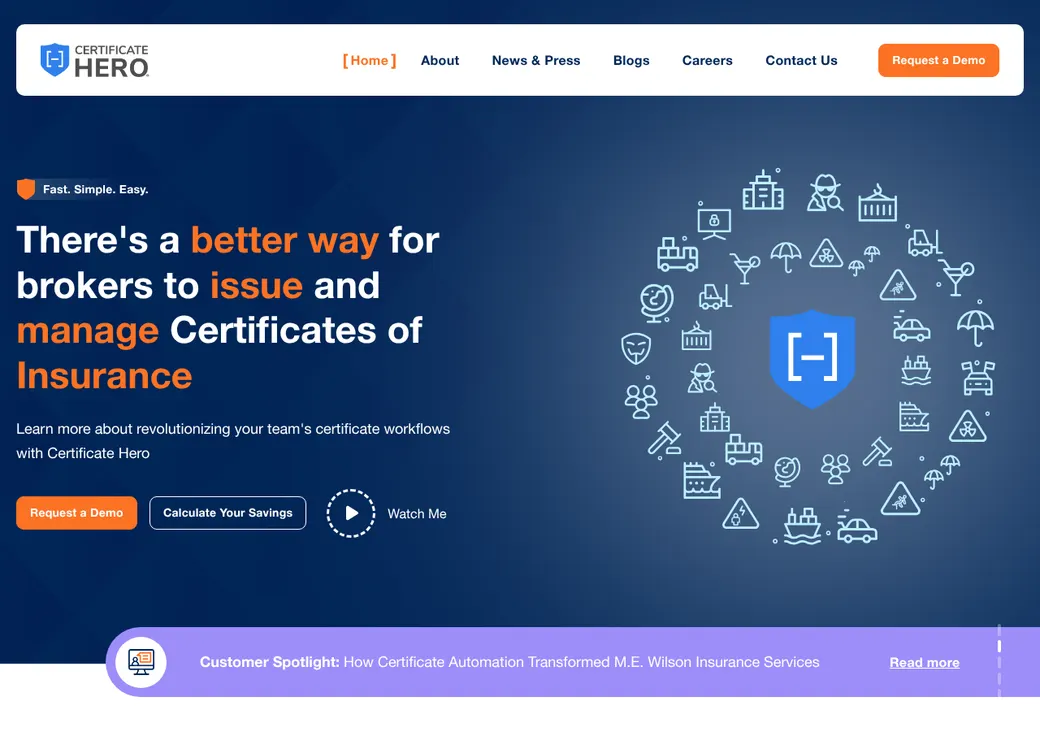Open Calculate Your Savings
The image size is (1040, 731).
click(x=228, y=513)
